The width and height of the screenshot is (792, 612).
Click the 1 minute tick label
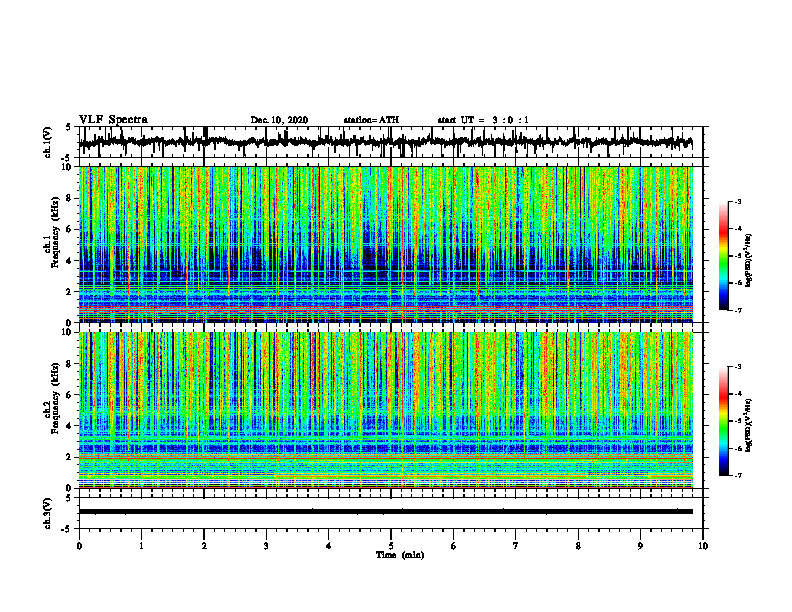(141, 546)
